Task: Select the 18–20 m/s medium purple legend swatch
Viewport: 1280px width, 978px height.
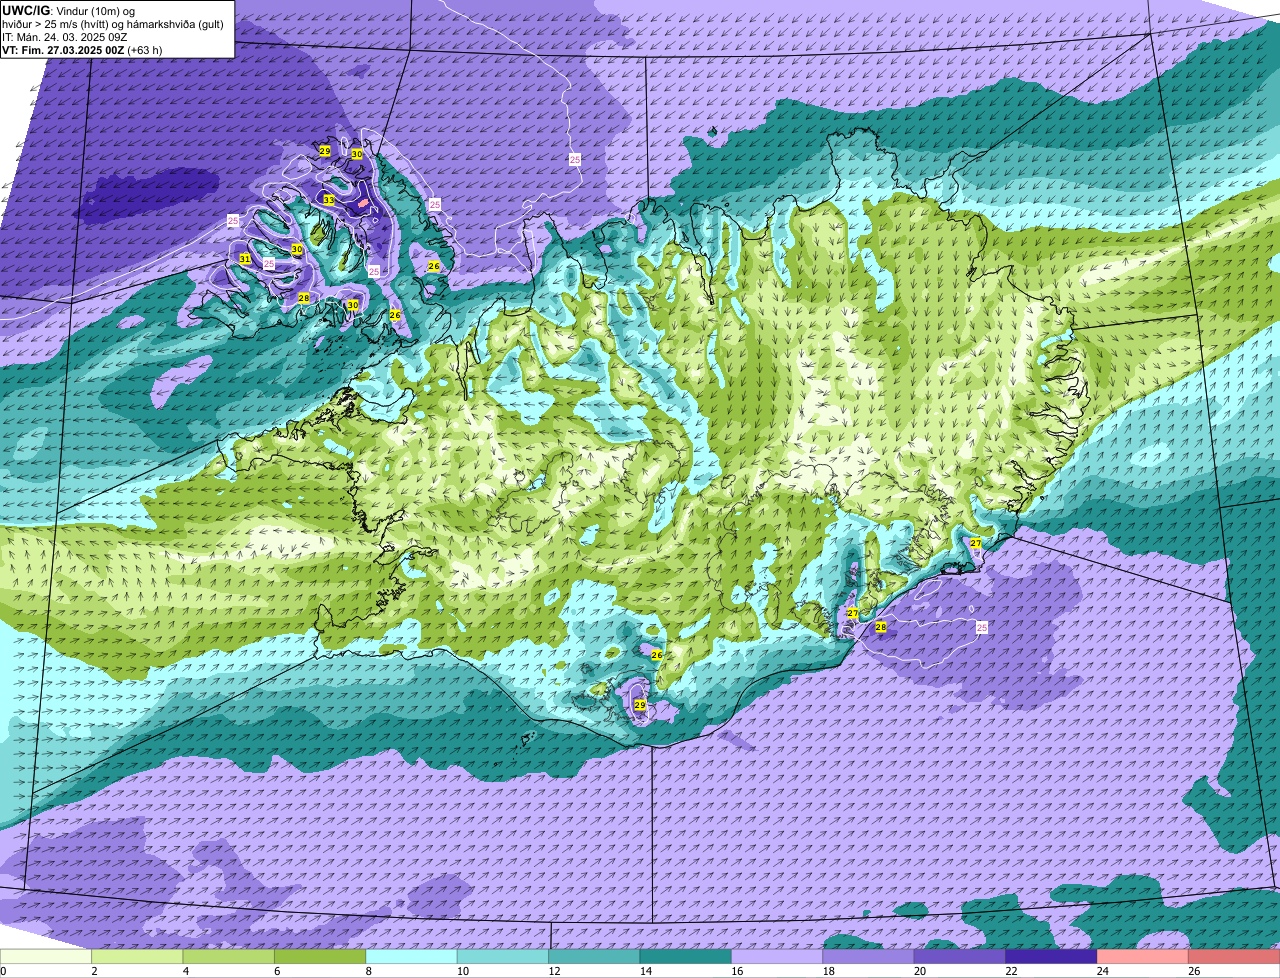Action: tap(869, 956)
